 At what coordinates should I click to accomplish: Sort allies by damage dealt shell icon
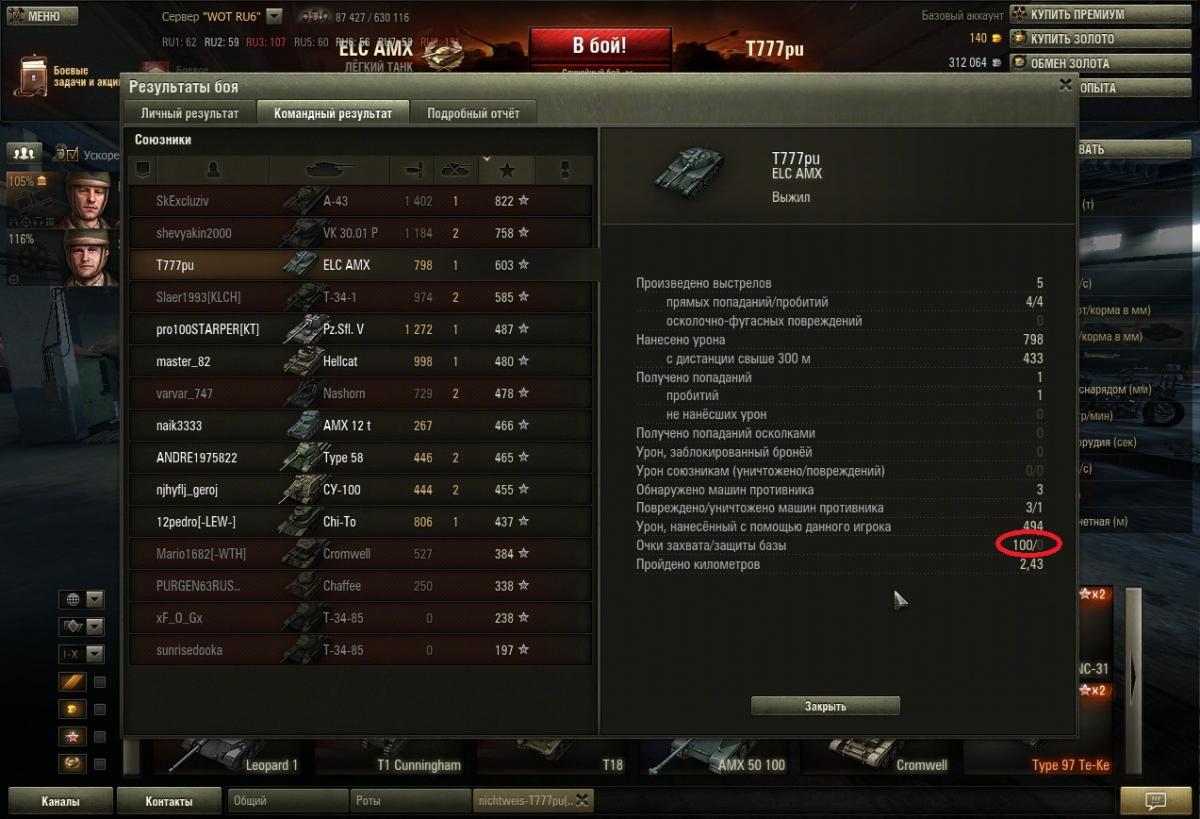pos(414,170)
